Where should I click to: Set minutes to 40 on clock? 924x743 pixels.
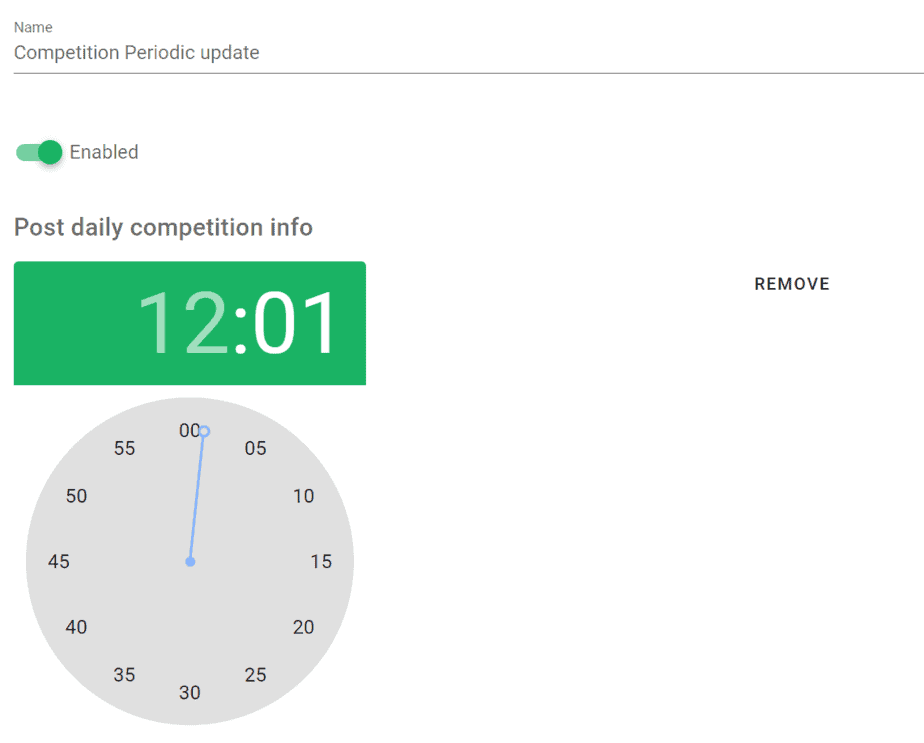[76, 627]
